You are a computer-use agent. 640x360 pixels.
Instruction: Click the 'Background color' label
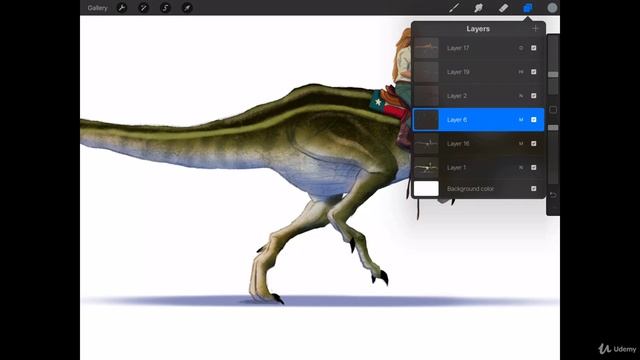tap(470, 189)
